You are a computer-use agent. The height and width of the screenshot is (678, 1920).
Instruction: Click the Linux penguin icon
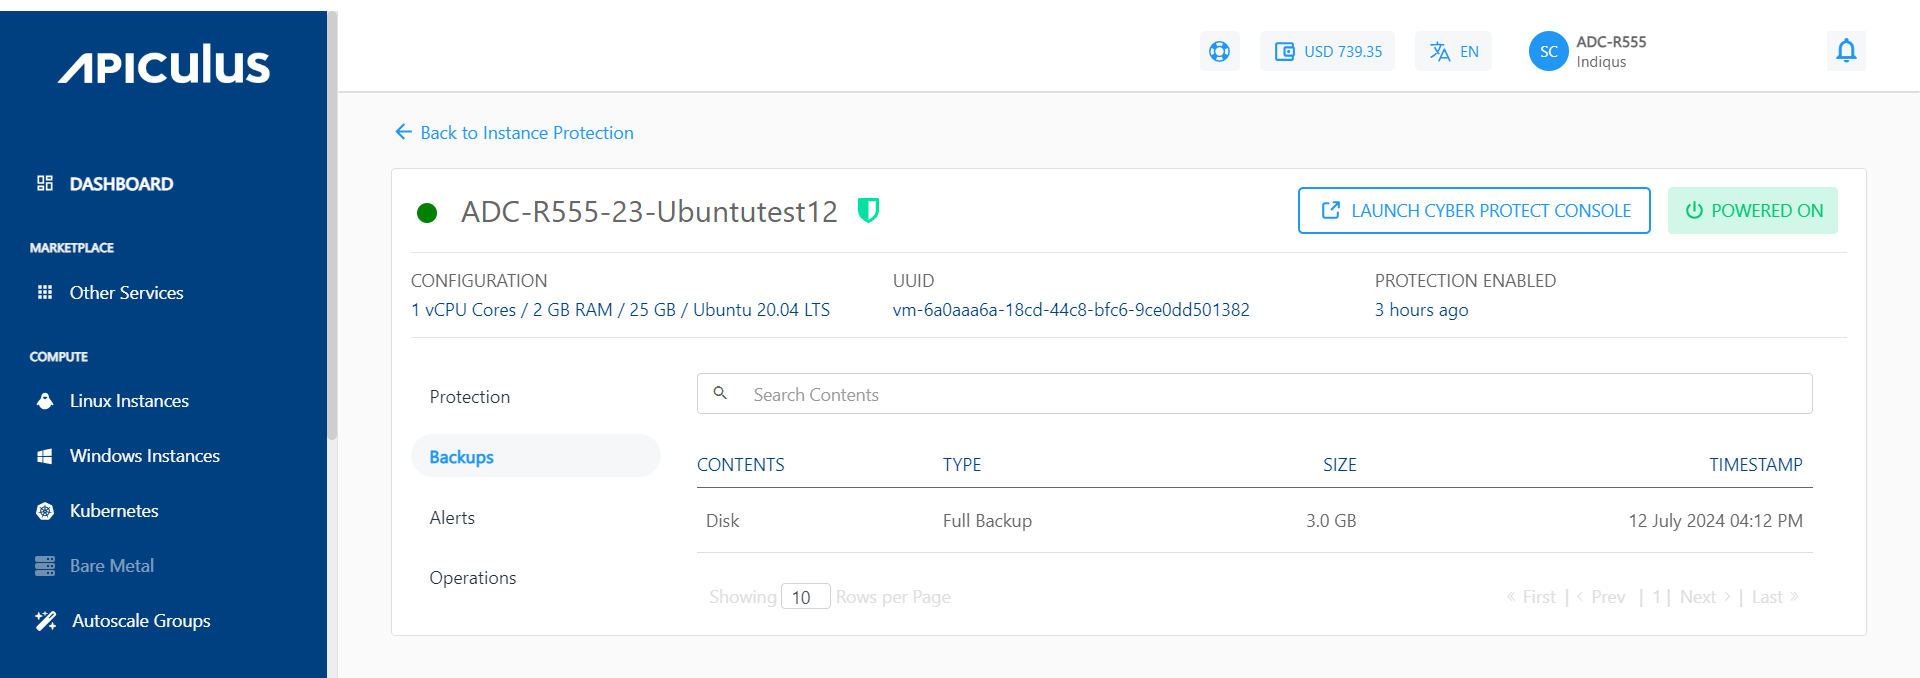pyautogui.click(x=45, y=401)
